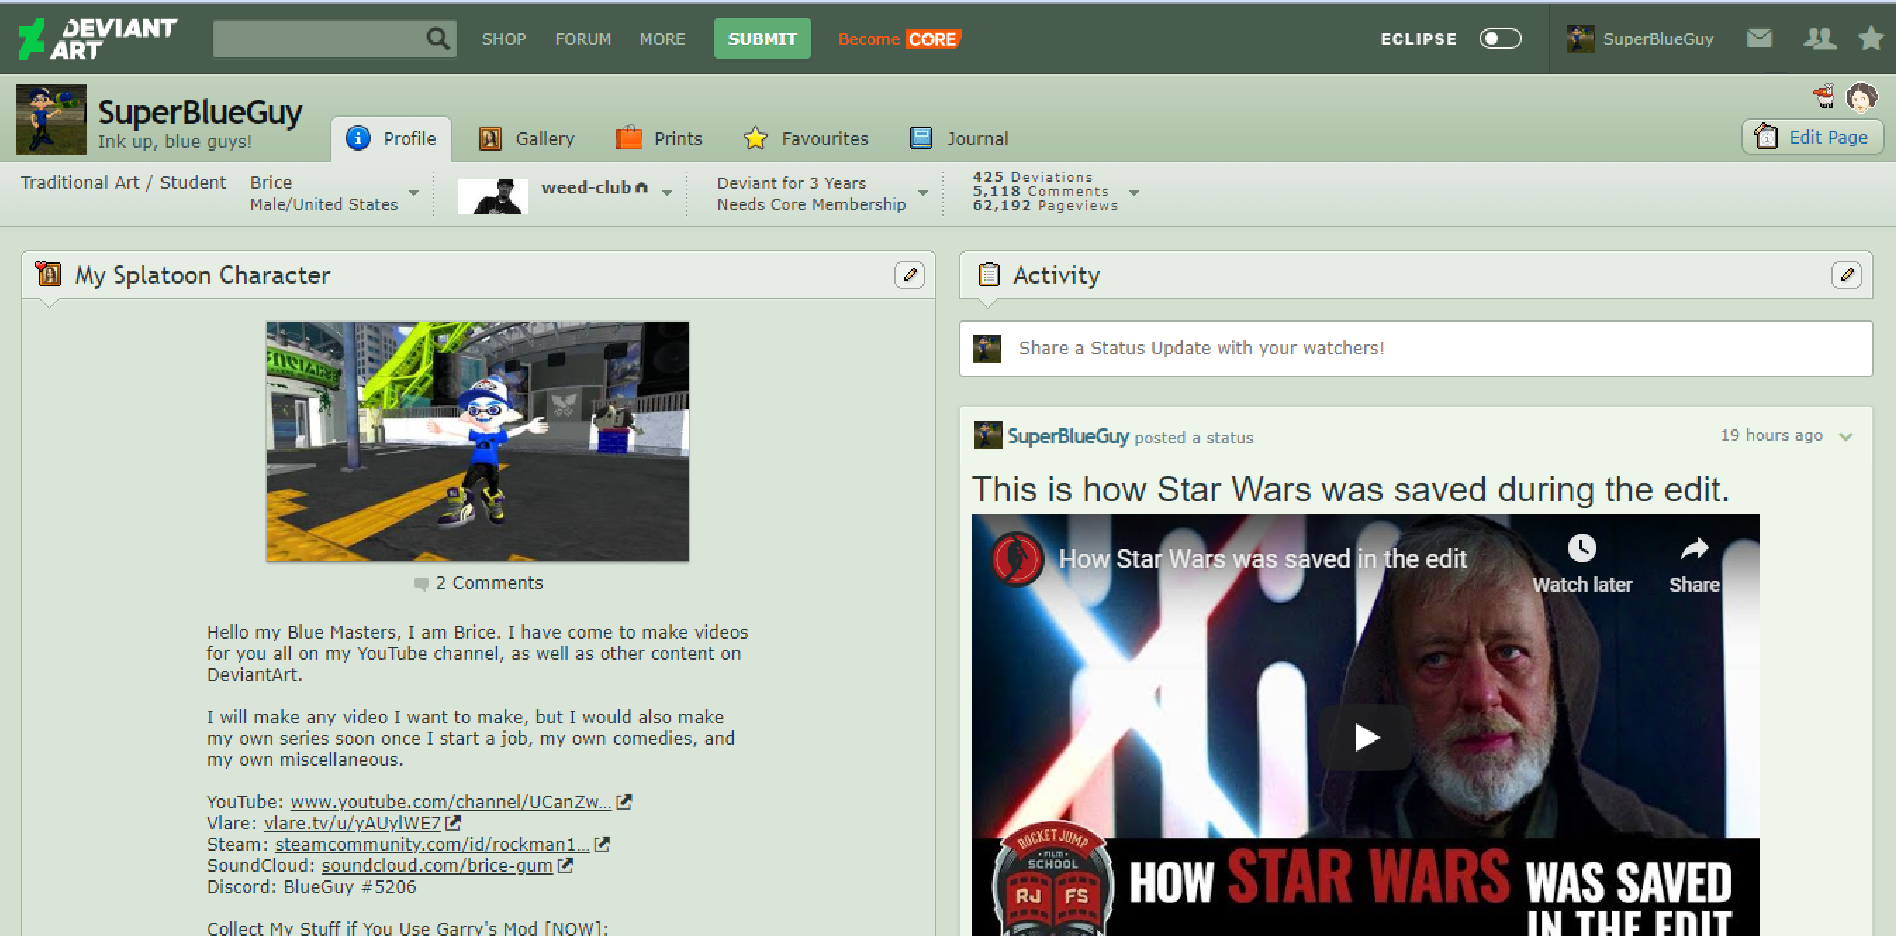Screen dimensions: 1896x936
Task: Click the Needs Core Membership text
Action: (811, 204)
